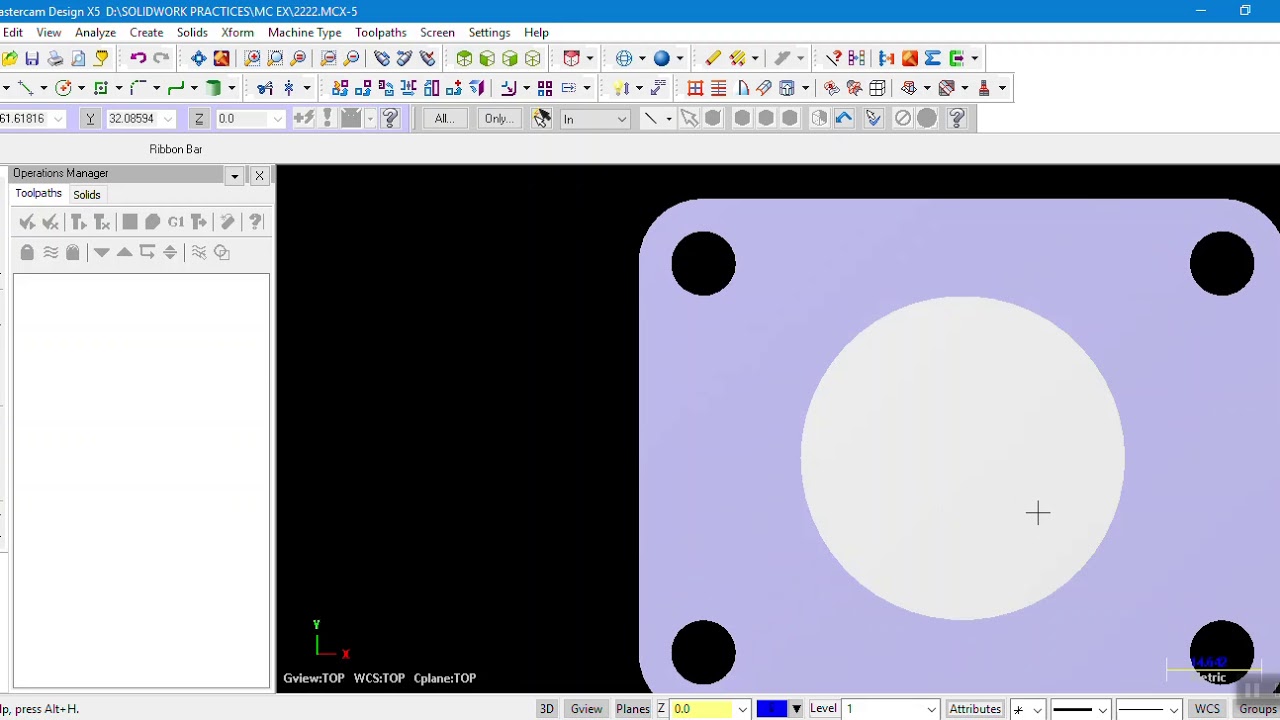Click the Print icon

[55, 59]
